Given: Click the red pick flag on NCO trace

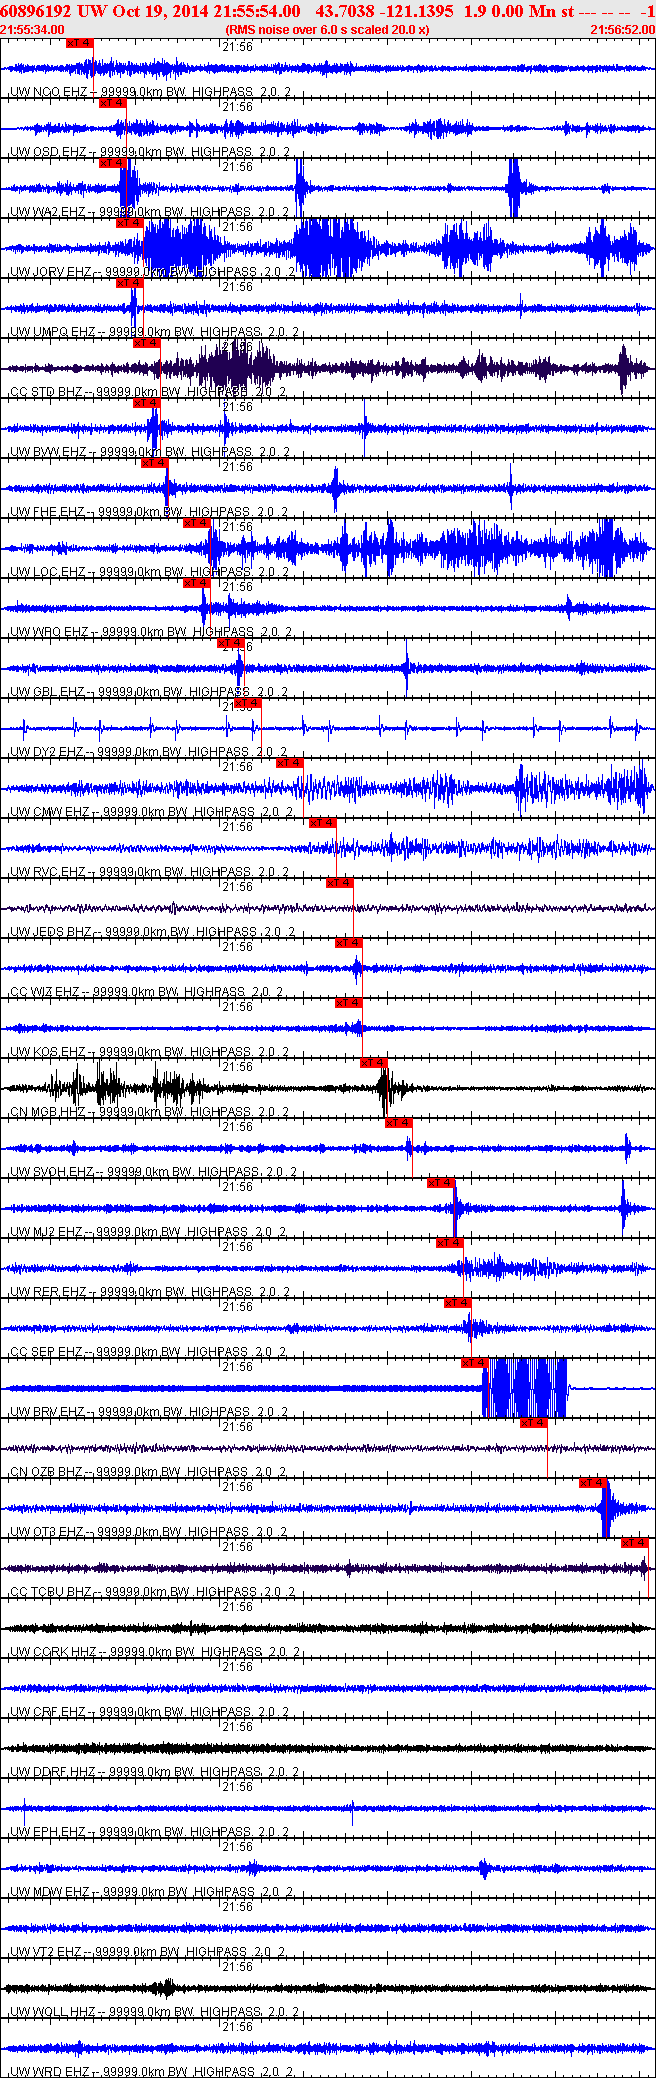Looking at the screenshot, I should [x=79, y=43].
